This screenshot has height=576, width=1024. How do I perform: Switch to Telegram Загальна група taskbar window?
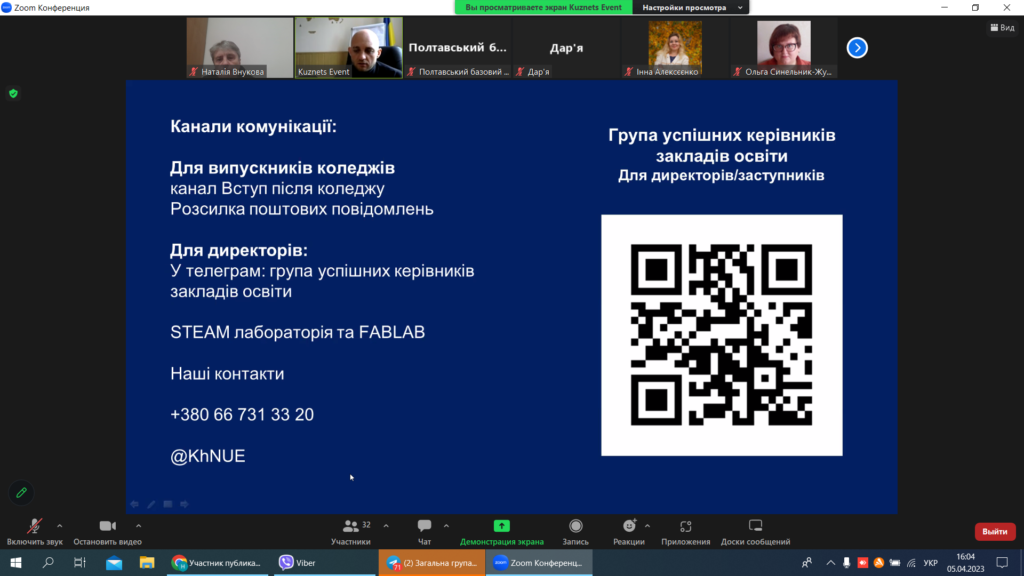[x=432, y=562]
